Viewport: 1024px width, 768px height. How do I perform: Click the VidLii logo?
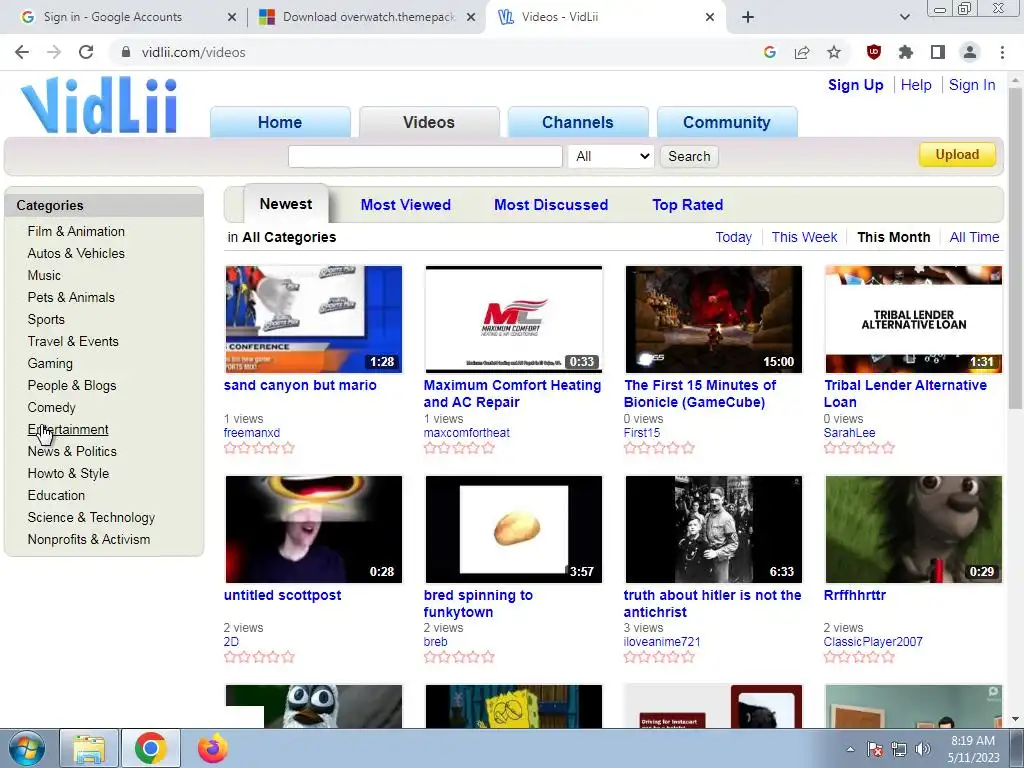point(99,106)
